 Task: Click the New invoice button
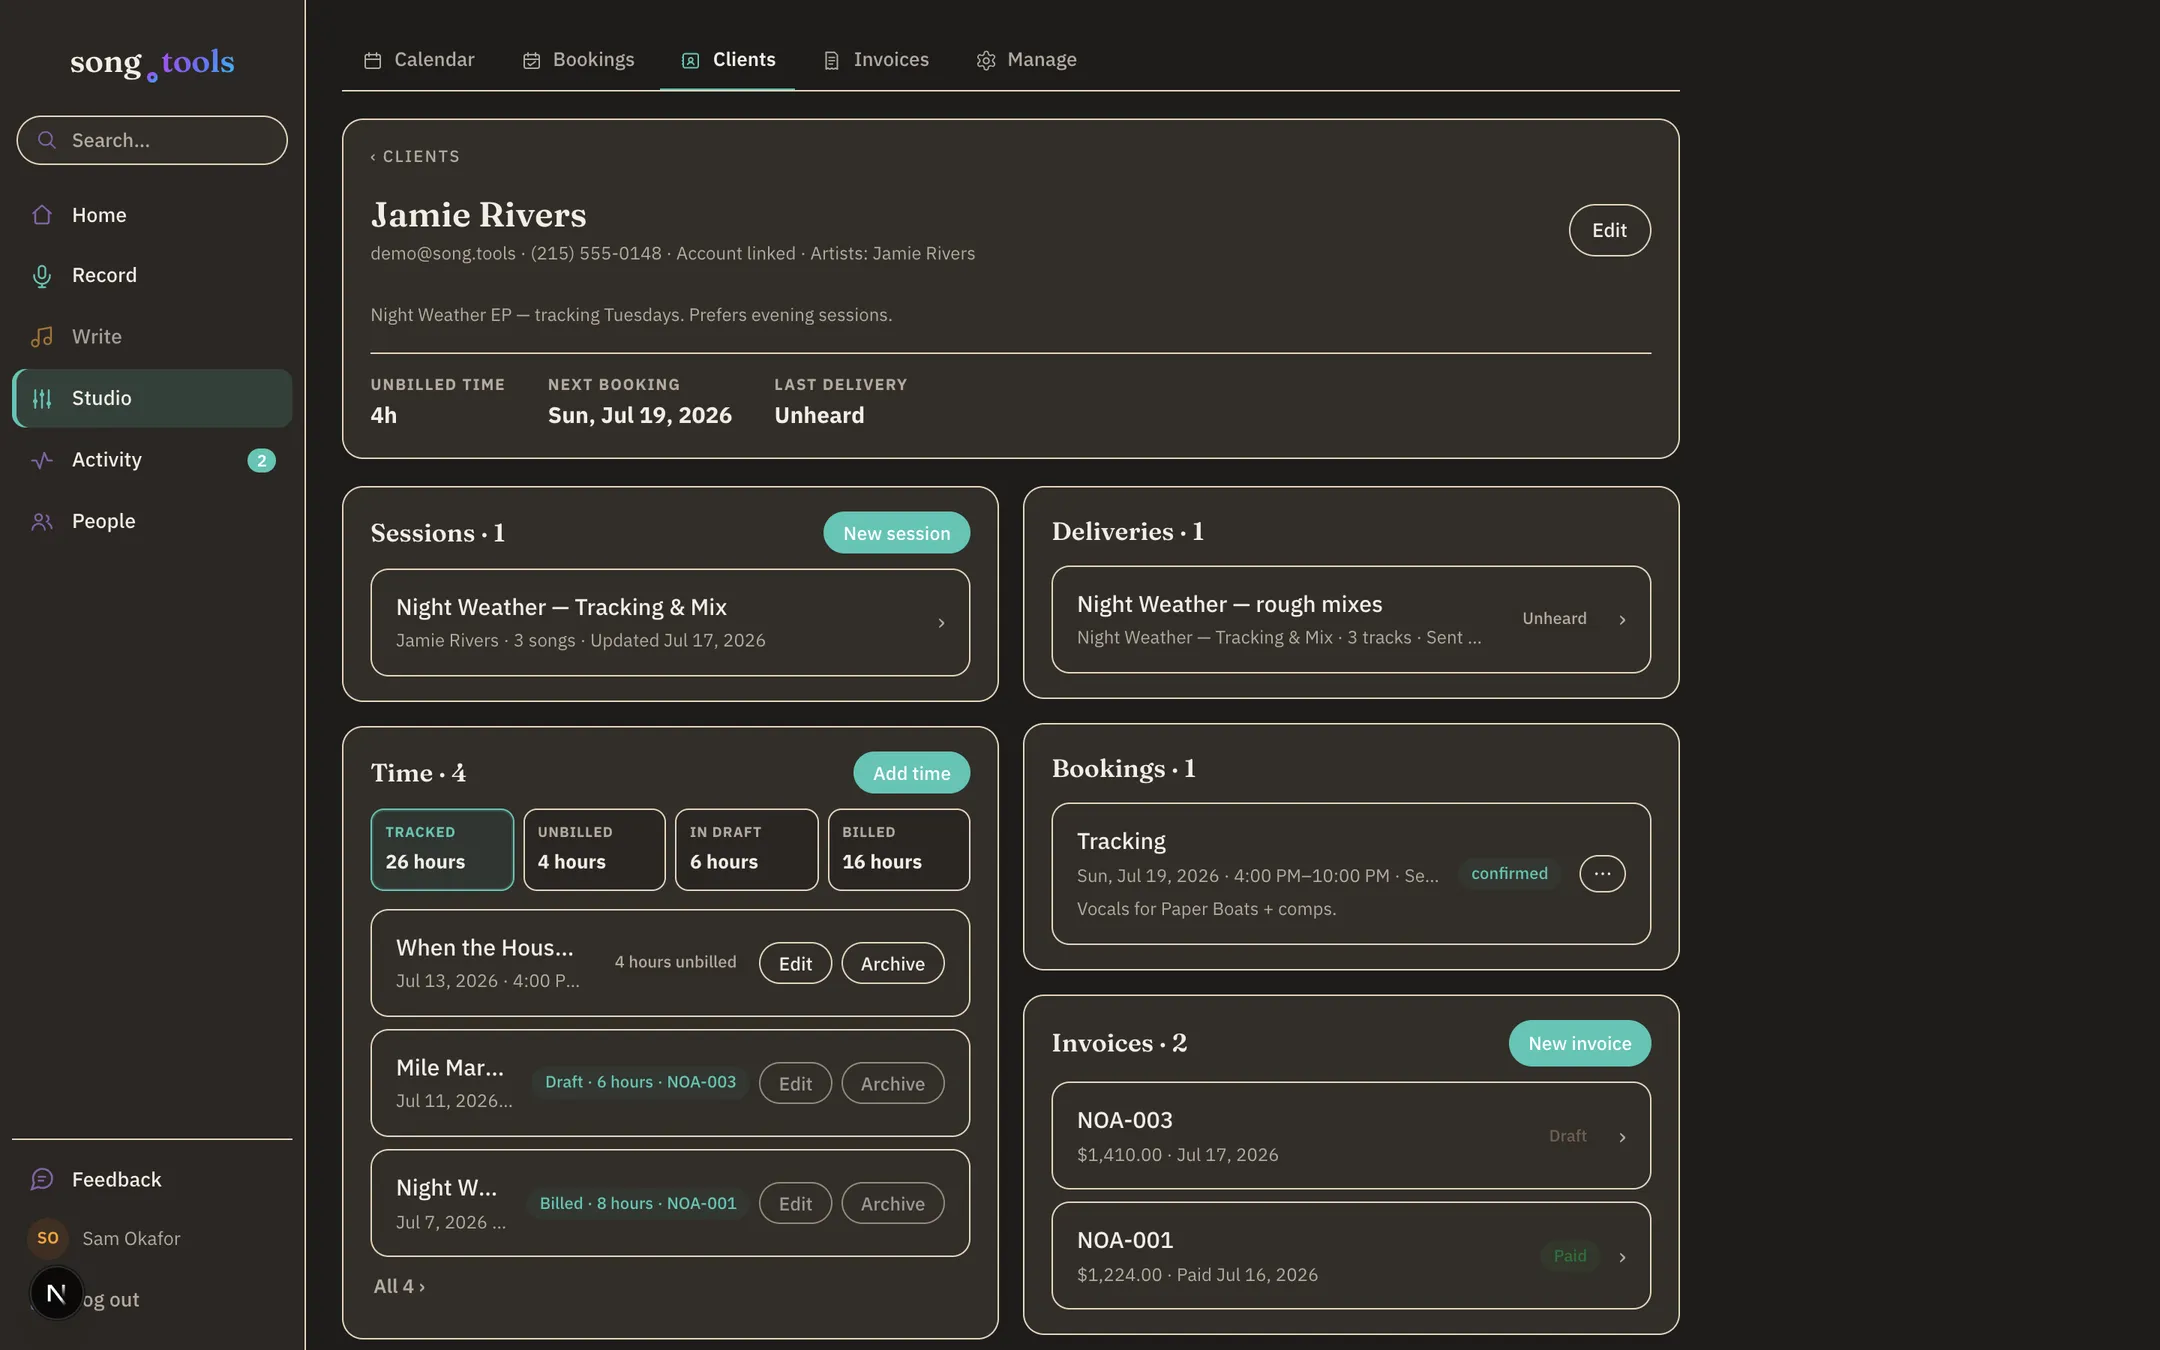point(1579,1043)
